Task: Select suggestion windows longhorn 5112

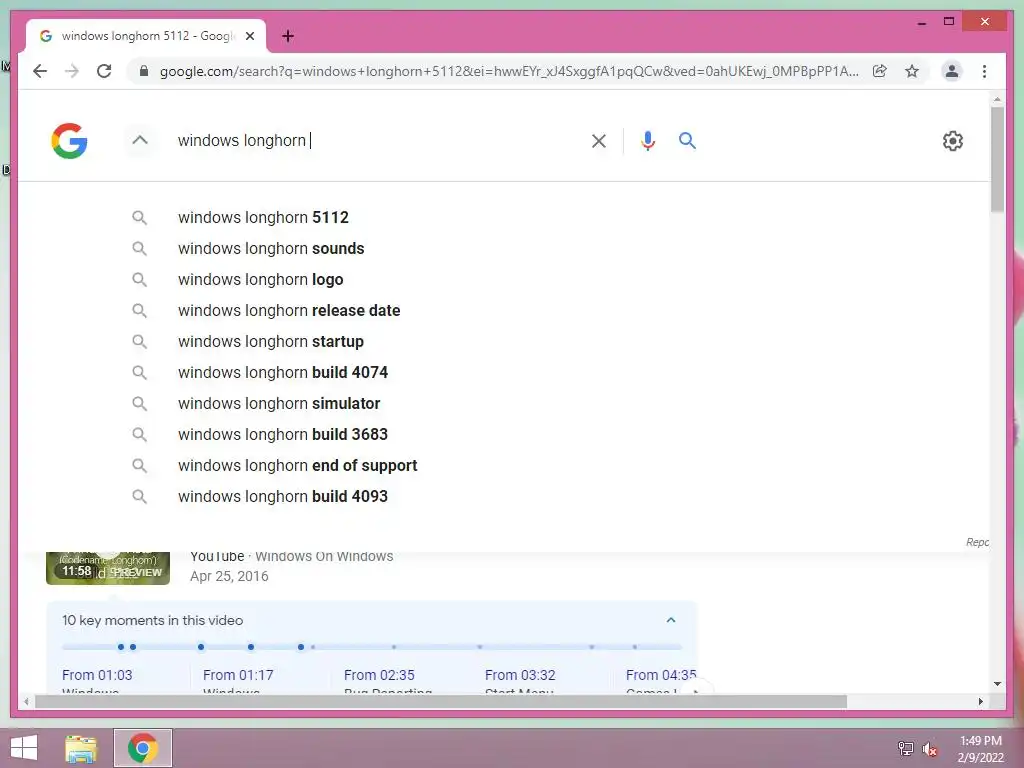Action: point(263,217)
